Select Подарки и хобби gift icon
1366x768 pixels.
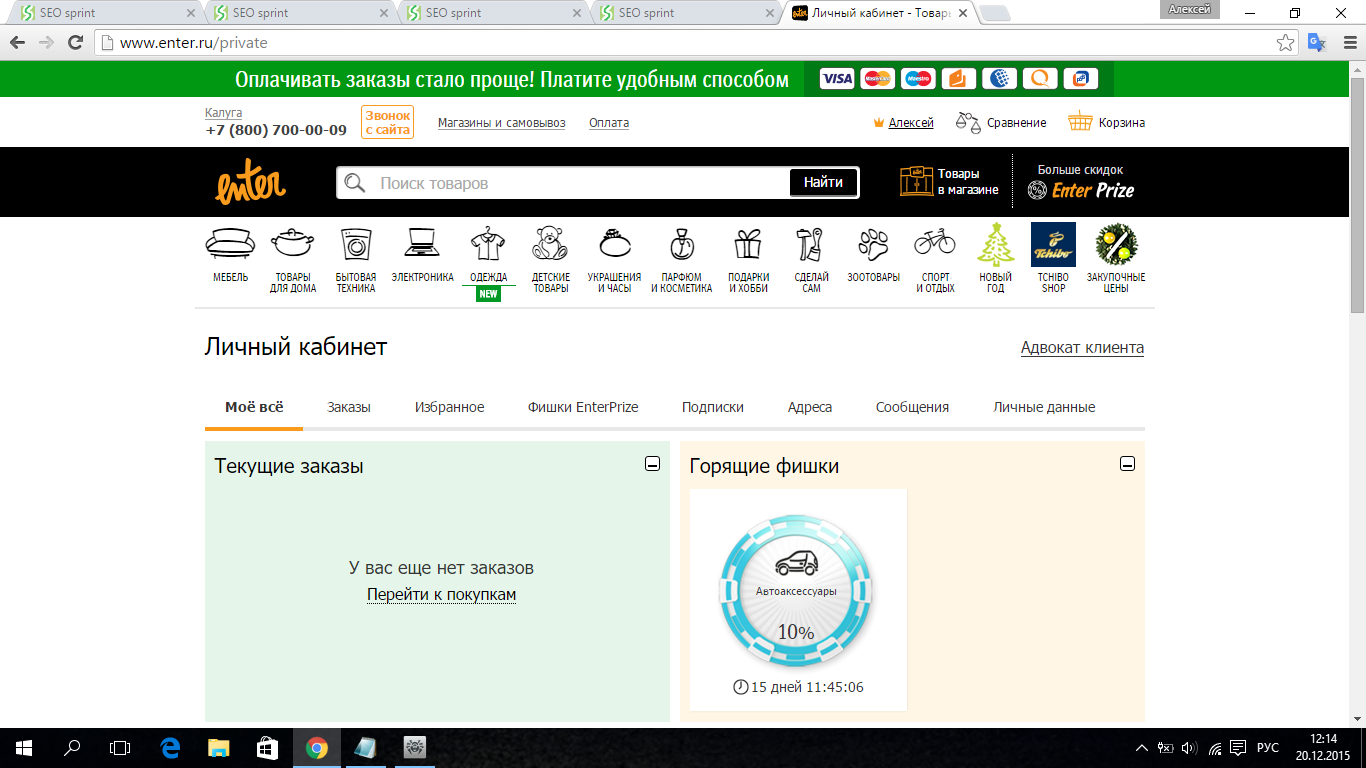(x=748, y=244)
